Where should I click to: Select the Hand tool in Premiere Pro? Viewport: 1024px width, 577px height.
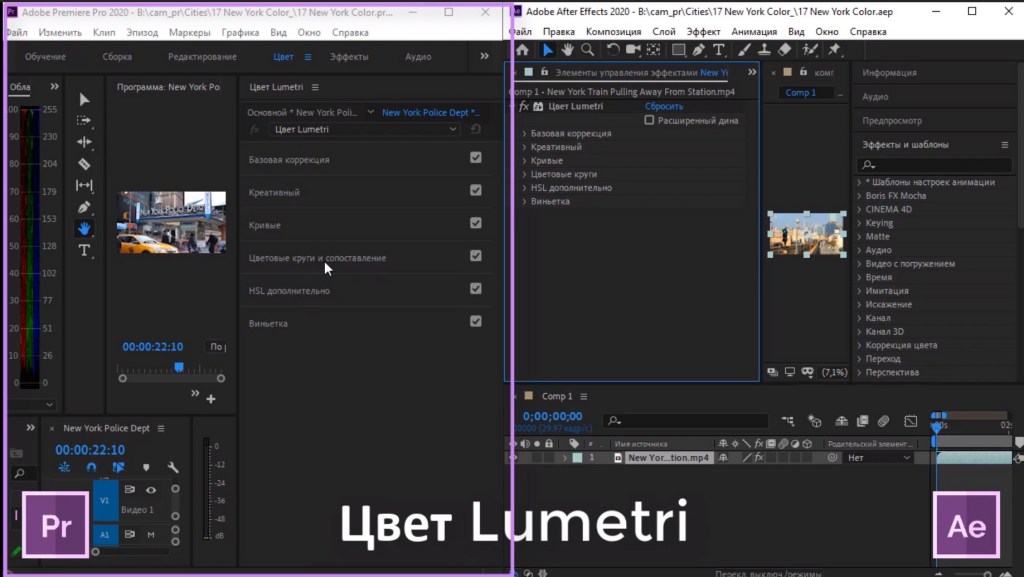(84, 228)
